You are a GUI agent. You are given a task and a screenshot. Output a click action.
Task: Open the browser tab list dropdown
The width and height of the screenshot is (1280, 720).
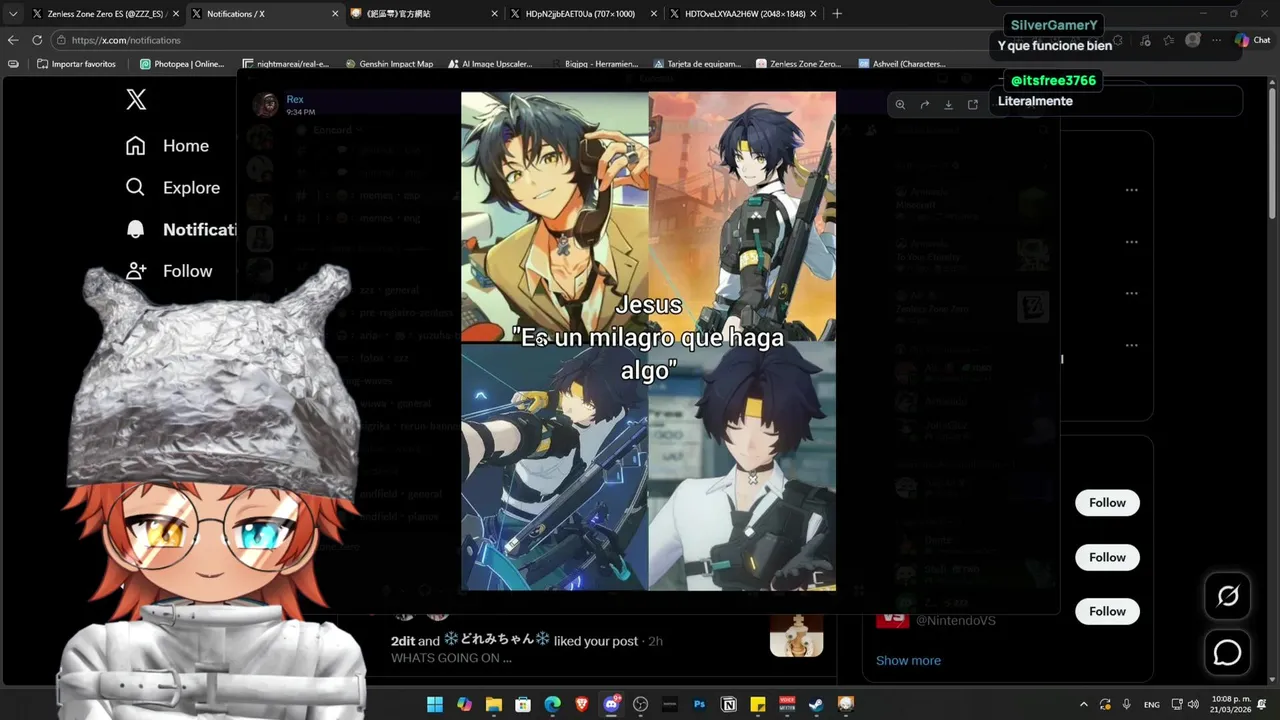[x=13, y=14]
